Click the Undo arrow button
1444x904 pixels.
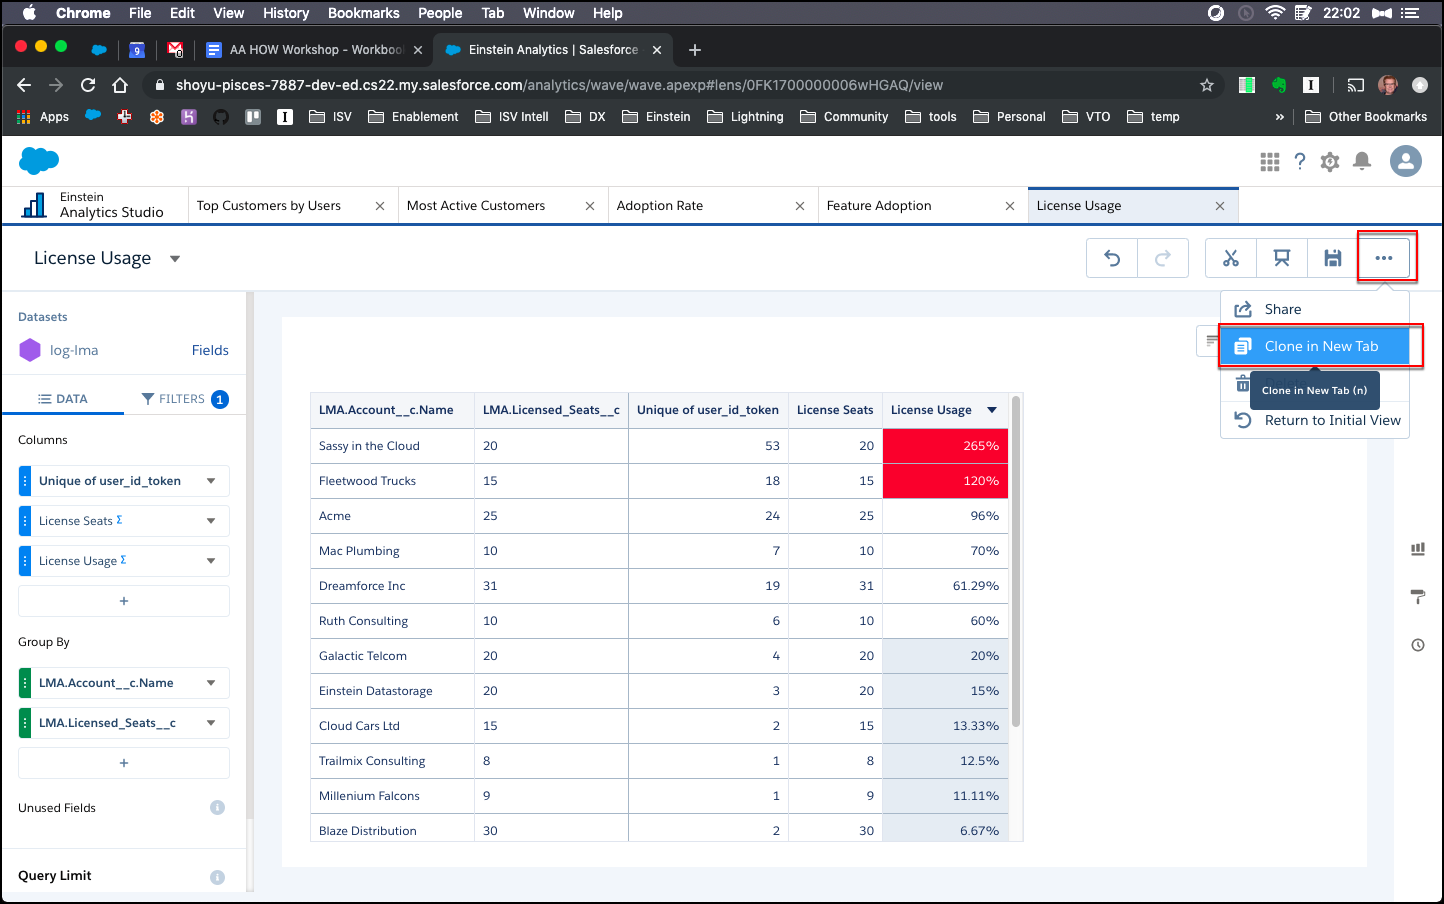click(1112, 258)
